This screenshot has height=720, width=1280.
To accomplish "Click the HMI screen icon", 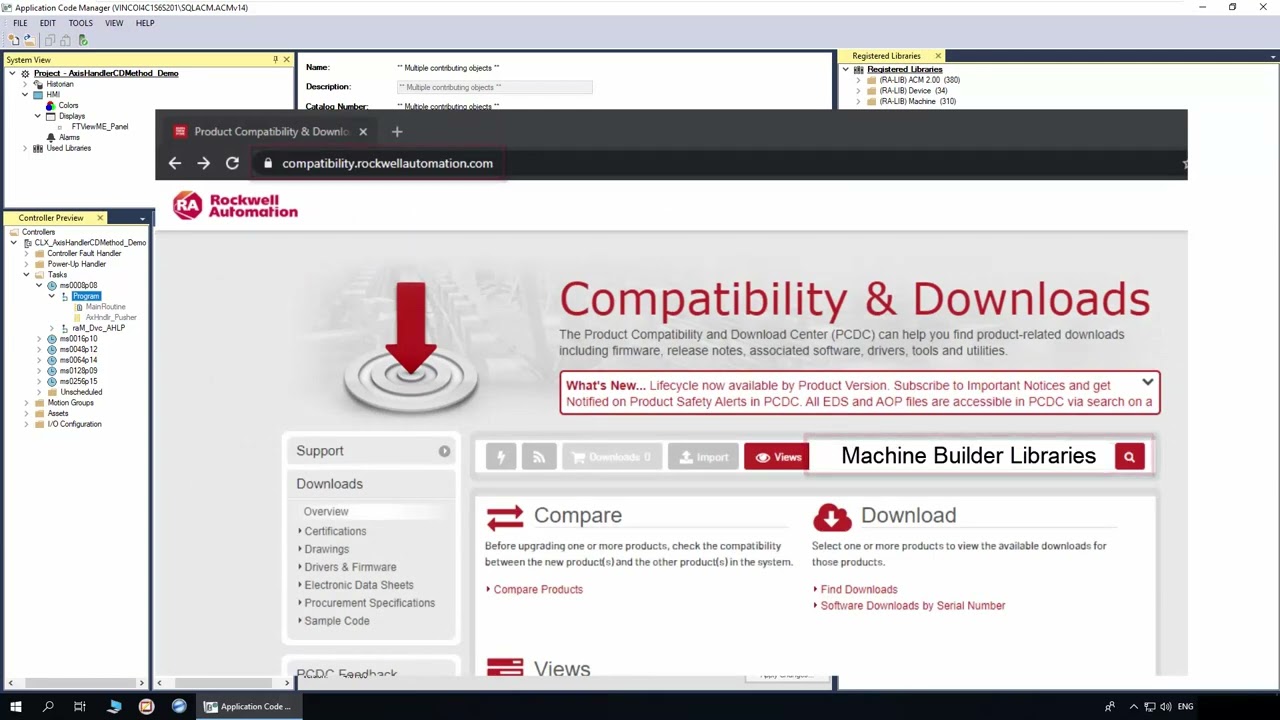I will click(38, 95).
